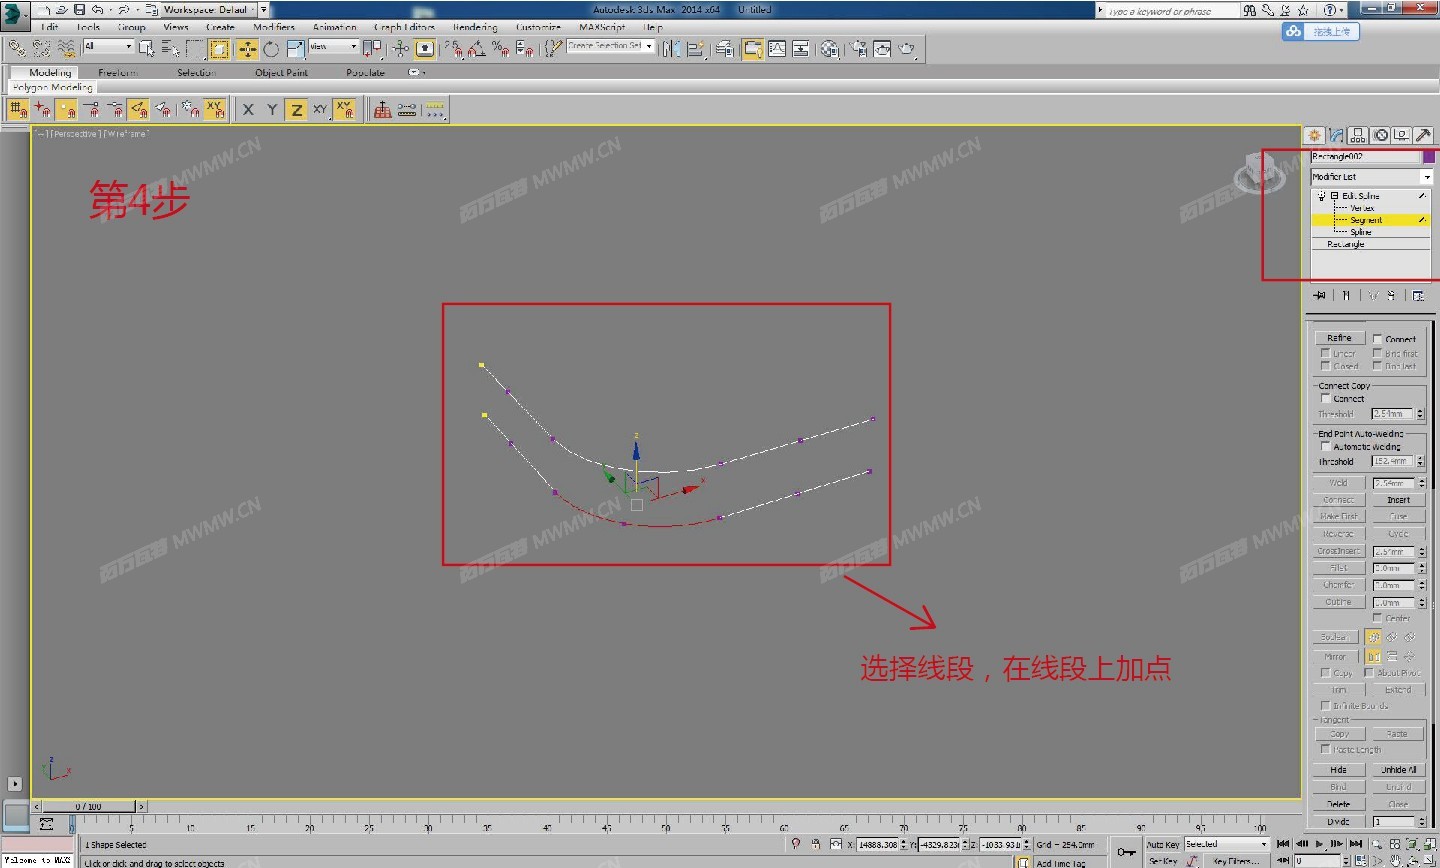Click the Align tool icon
1440x868 pixels.
[696, 48]
